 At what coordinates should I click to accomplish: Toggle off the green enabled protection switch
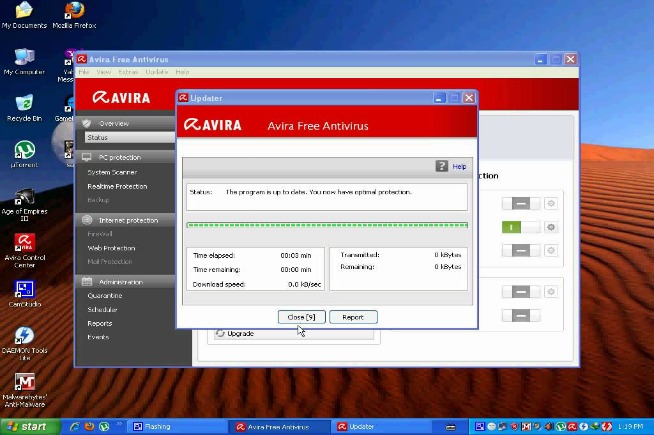coord(521,227)
